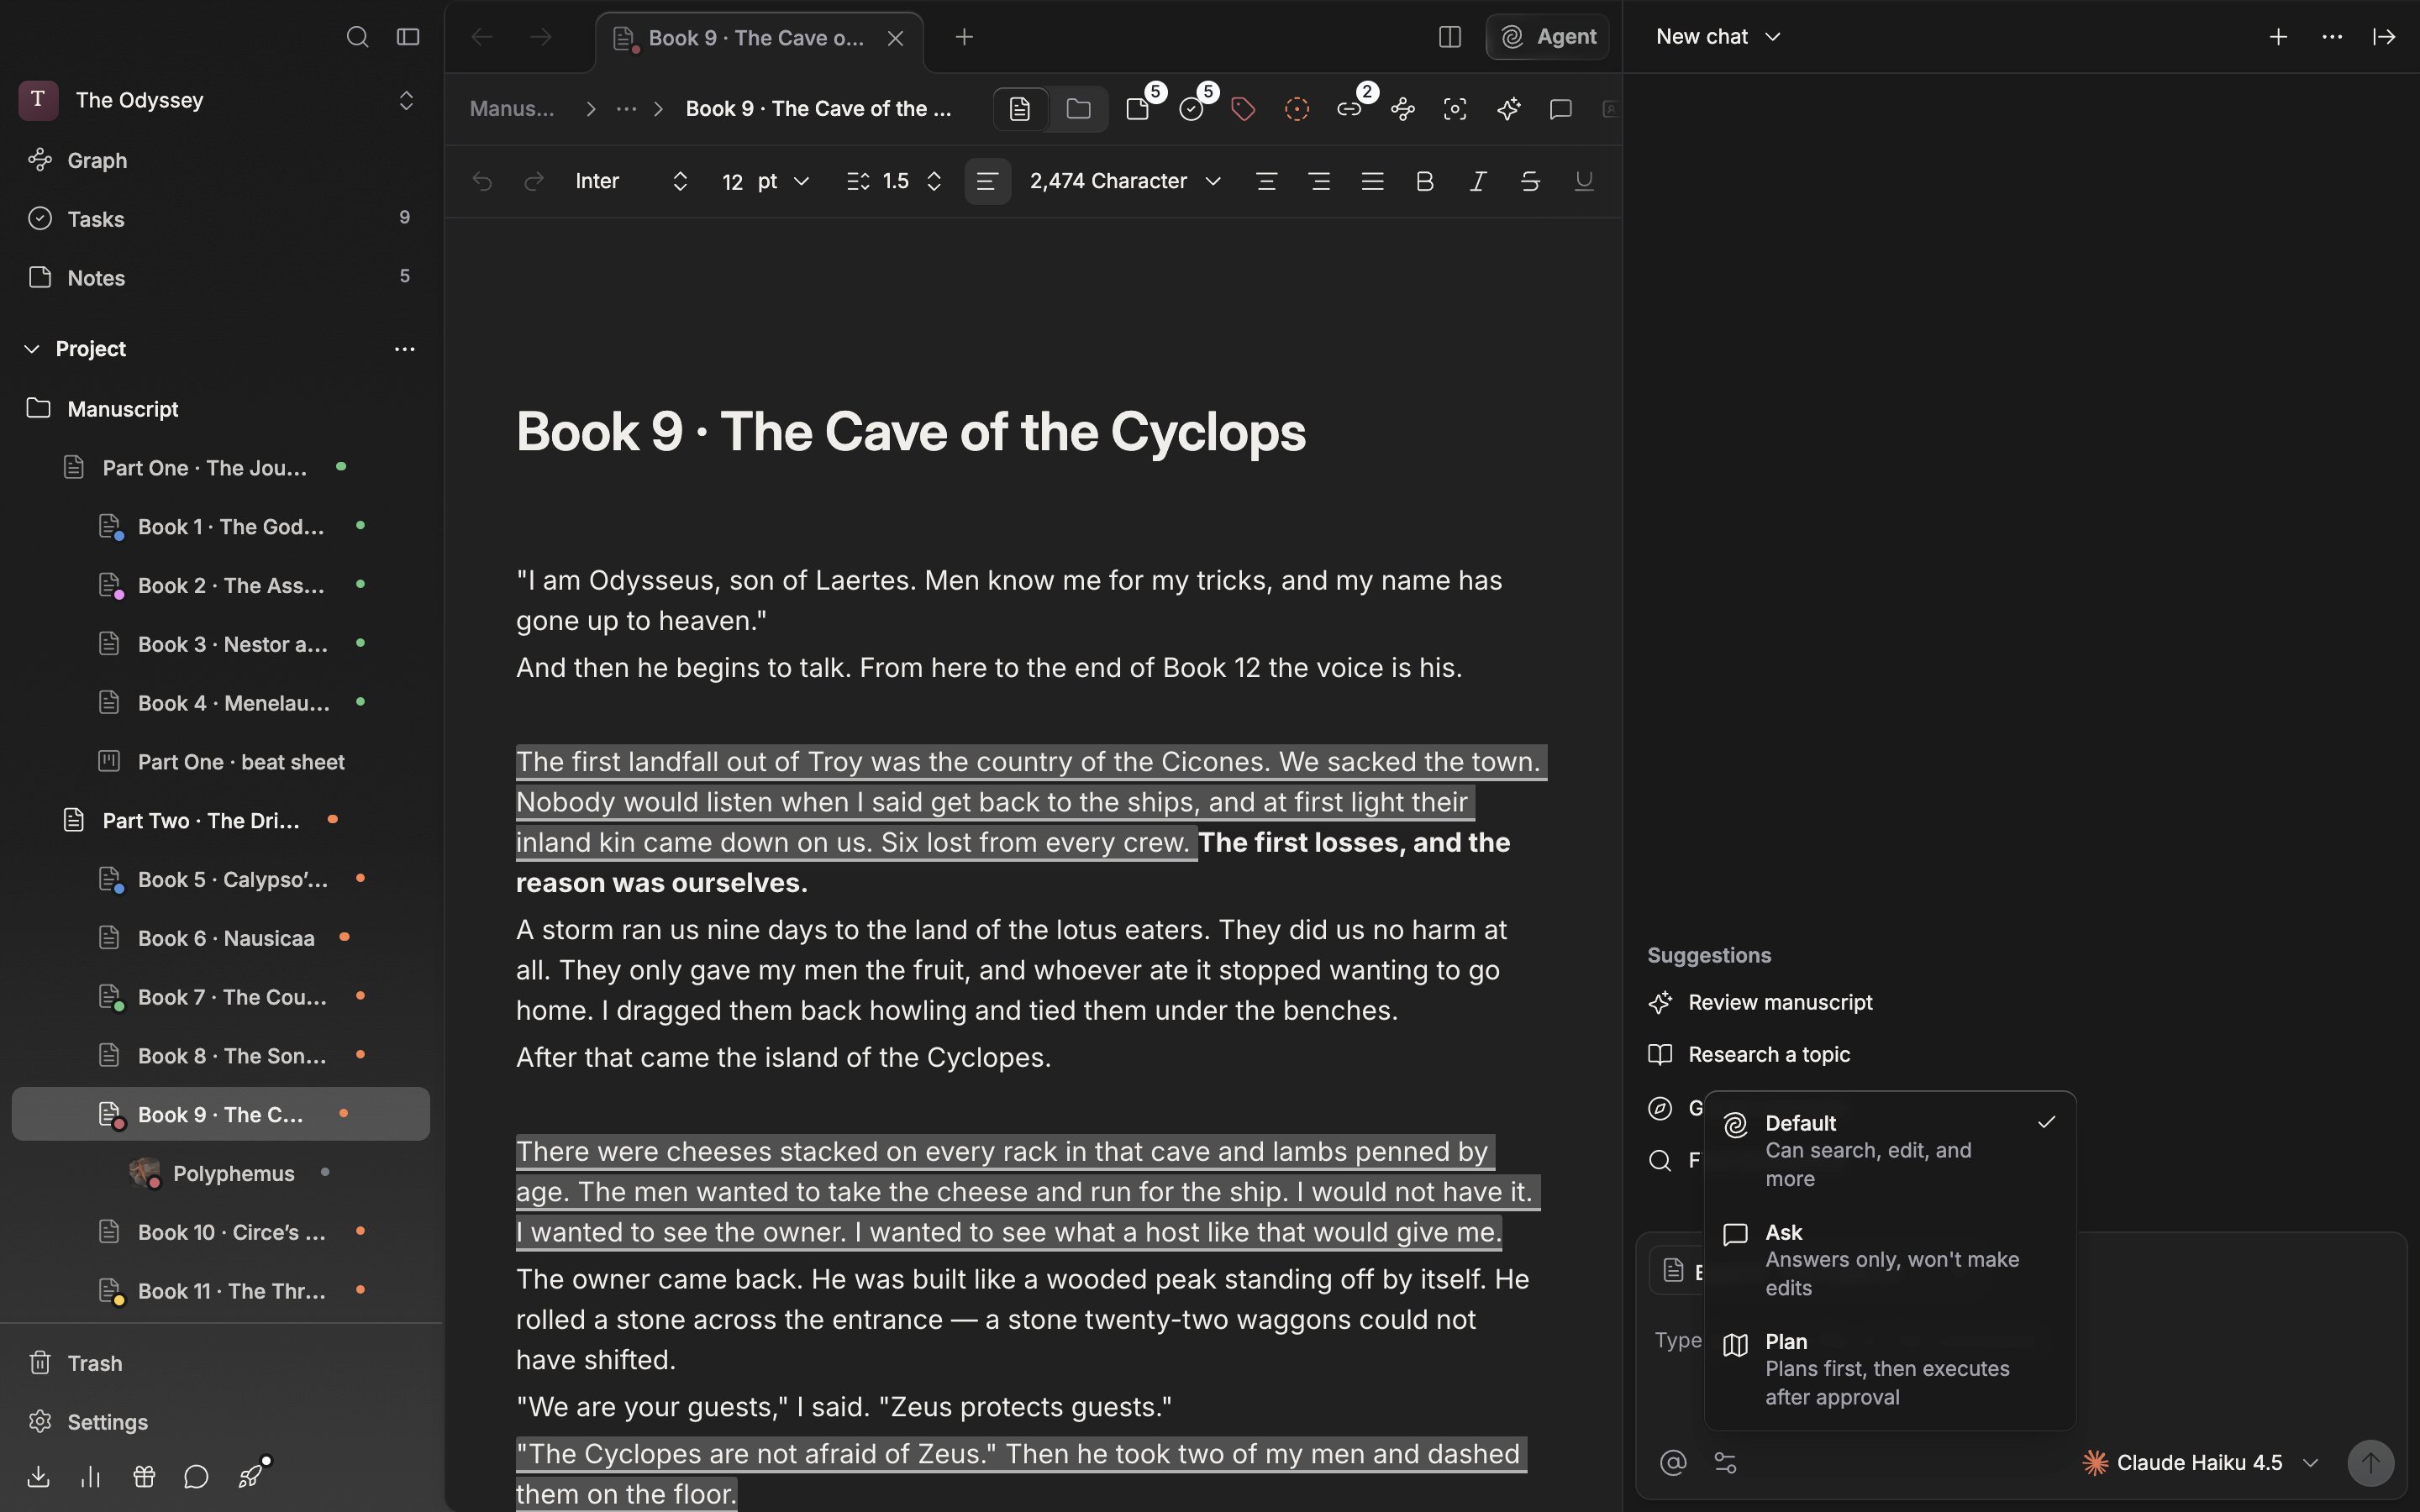Screen dimensions: 2420x1512
Task: Collapse the chat panel with arrow icon
Action: [x=2384, y=37]
